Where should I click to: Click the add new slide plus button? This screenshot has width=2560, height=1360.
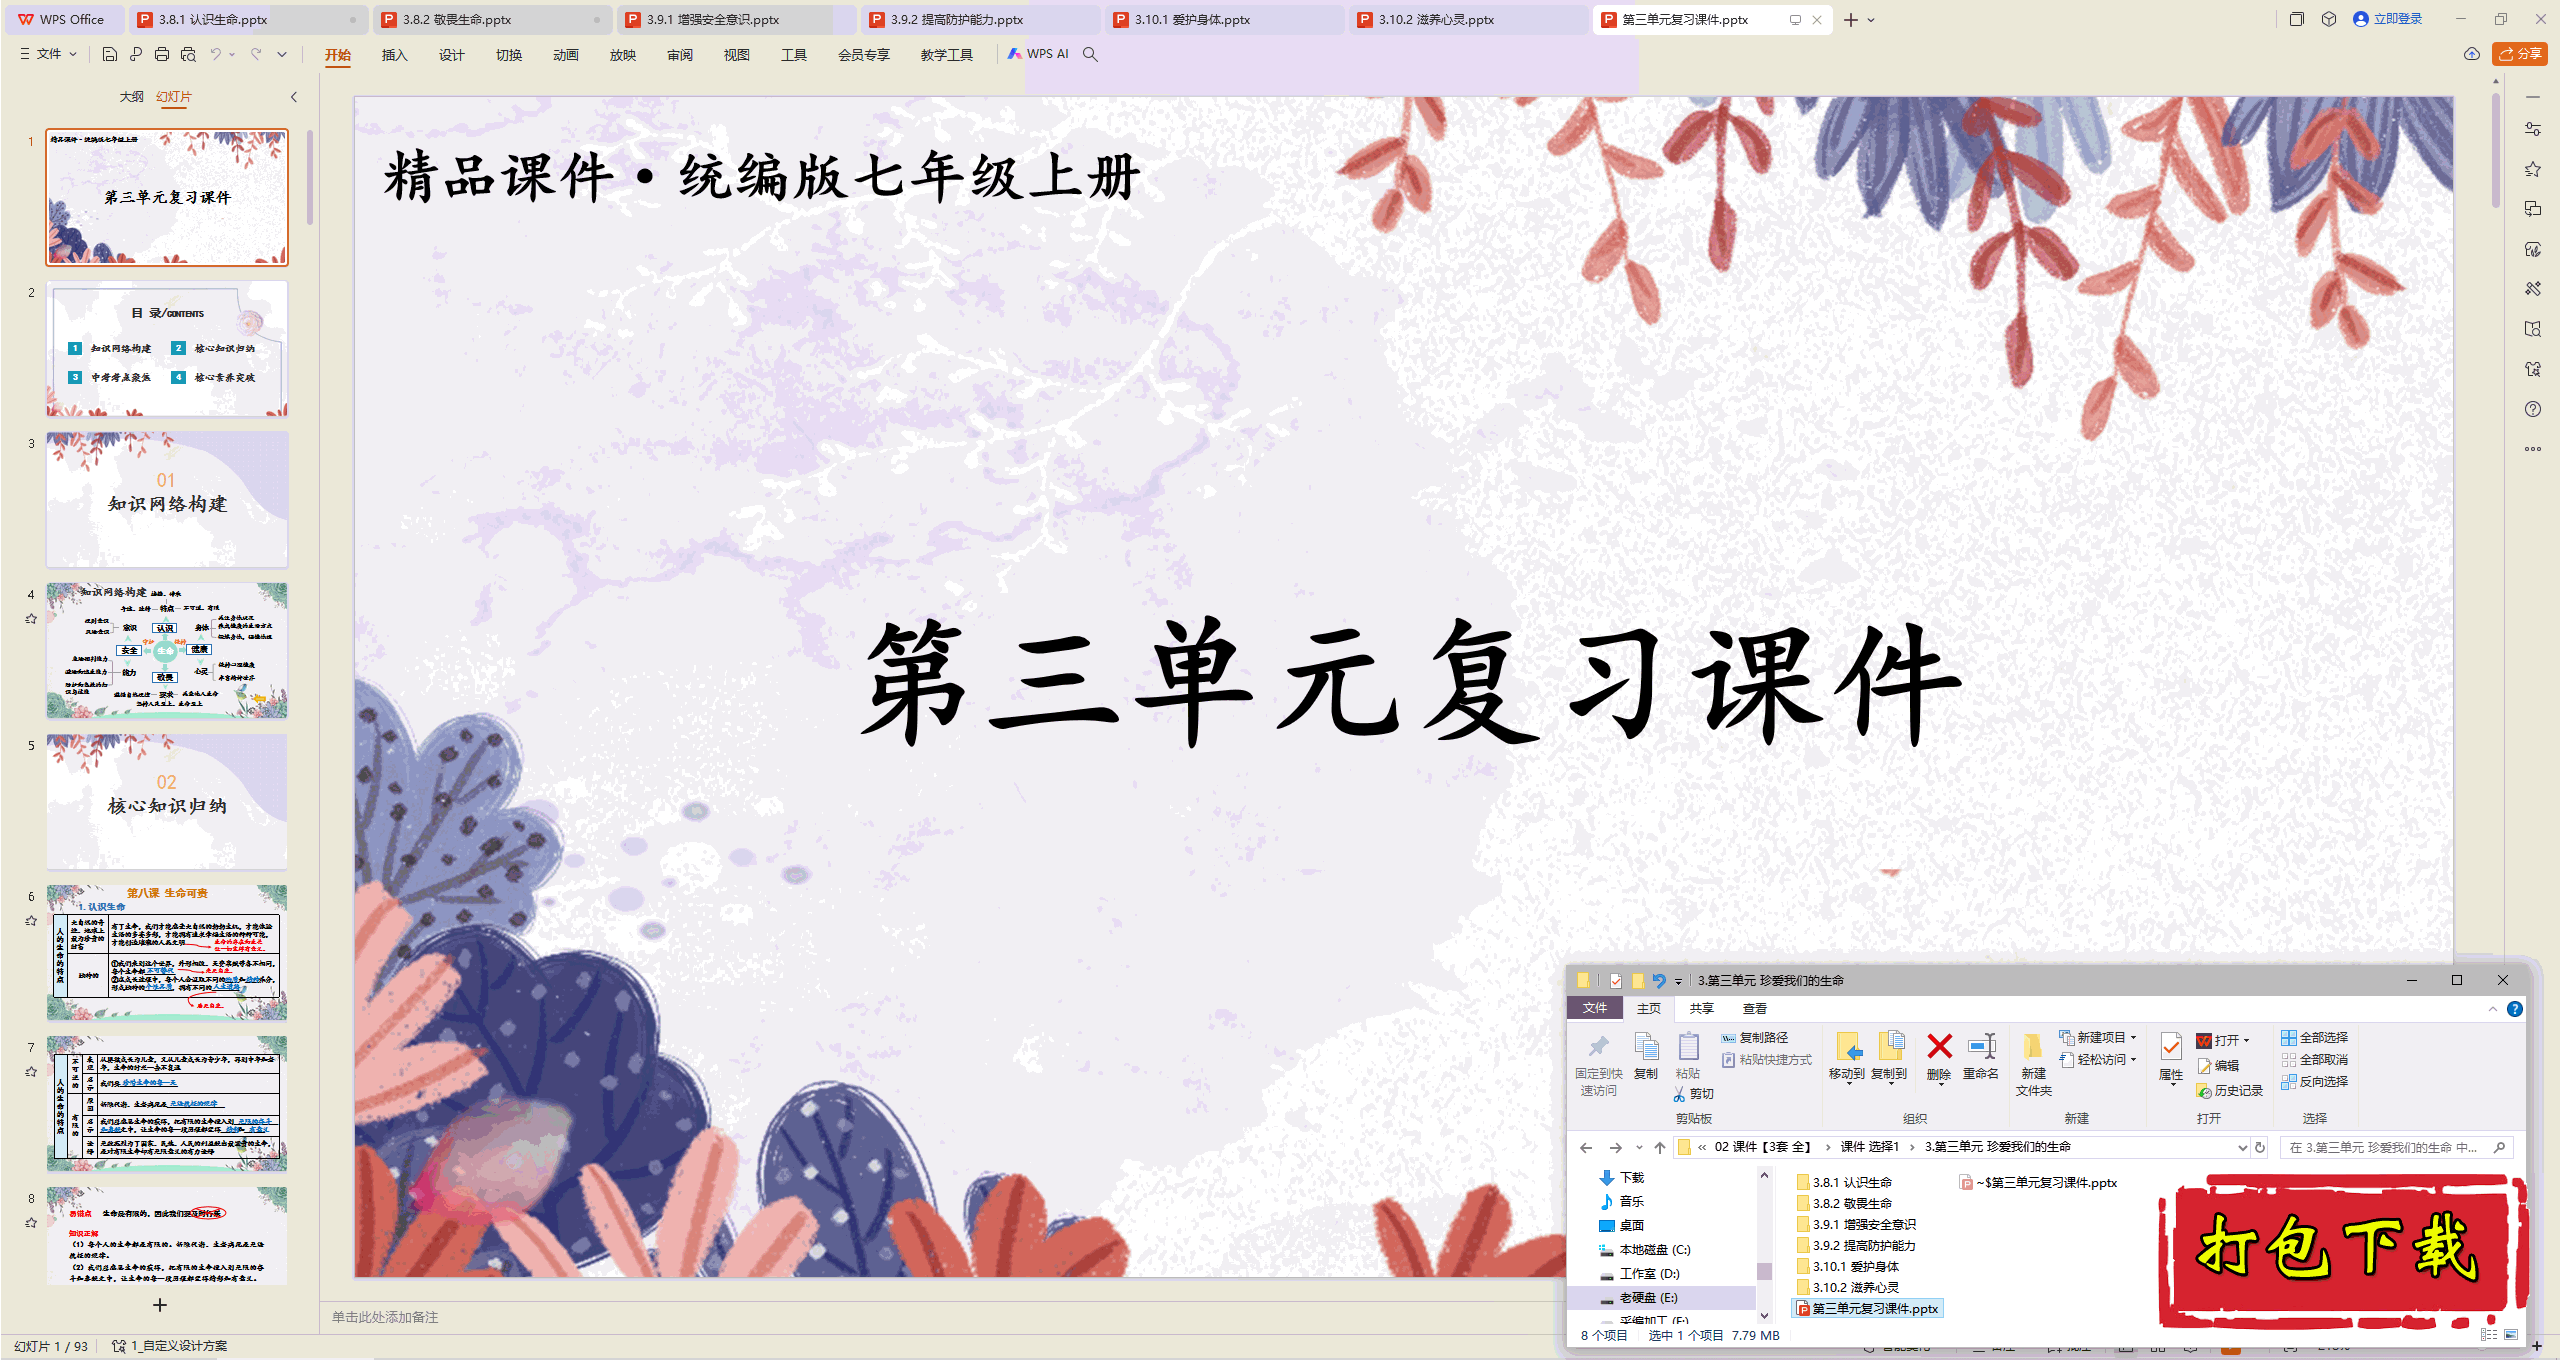(160, 1305)
